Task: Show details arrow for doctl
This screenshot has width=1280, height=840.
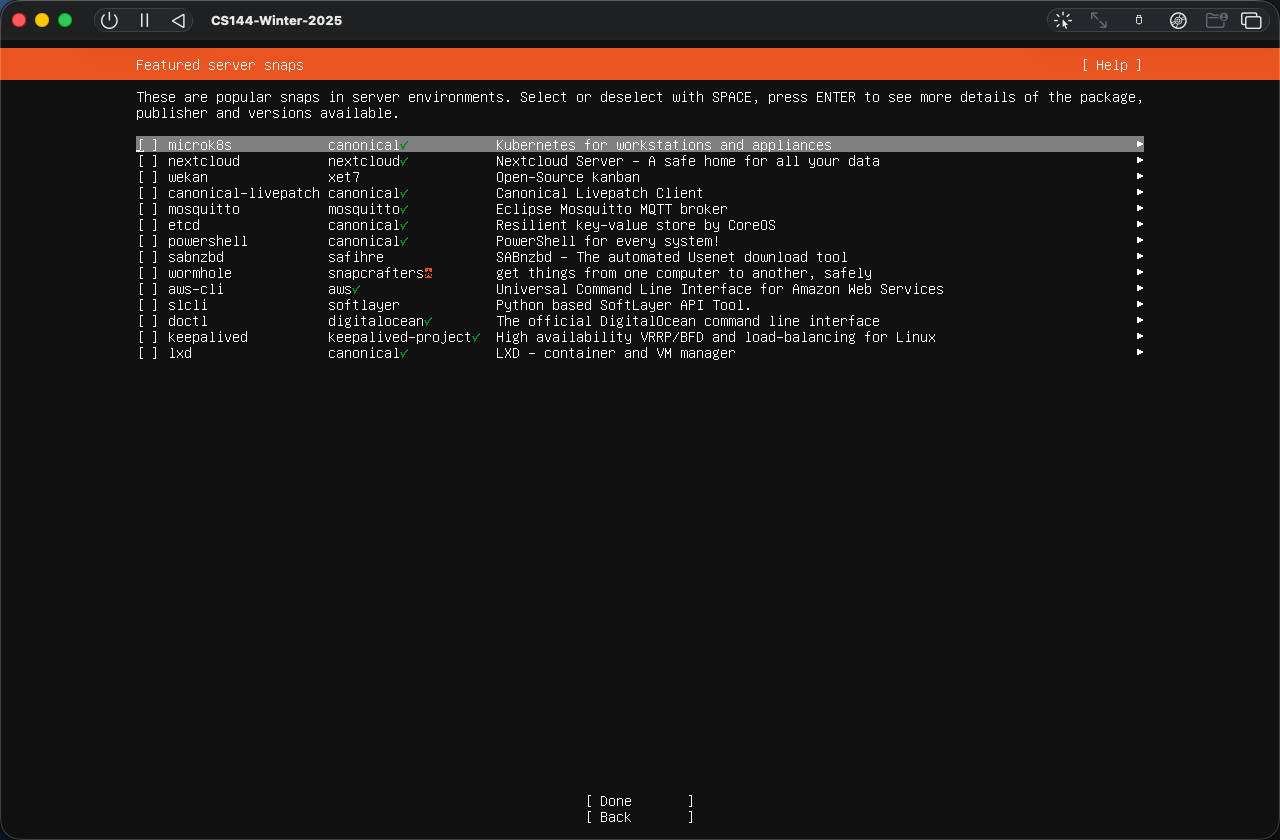Action: tap(1140, 321)
